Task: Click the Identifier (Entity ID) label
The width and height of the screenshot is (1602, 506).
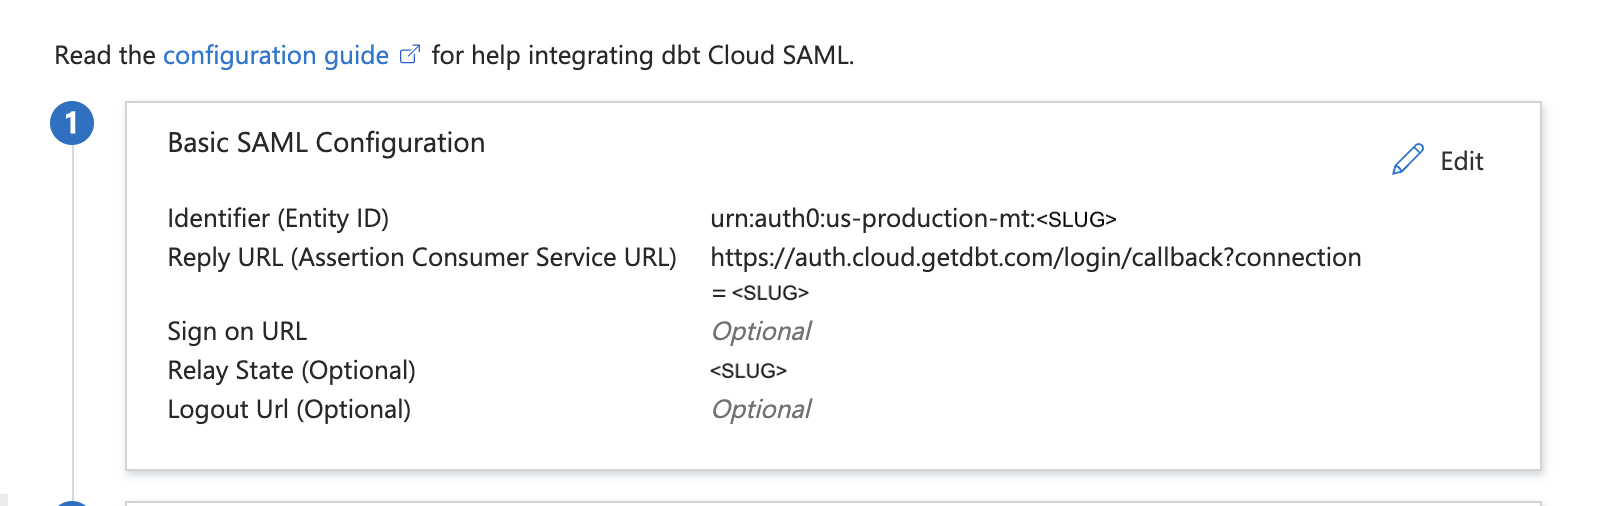Action: click(278, 218)
